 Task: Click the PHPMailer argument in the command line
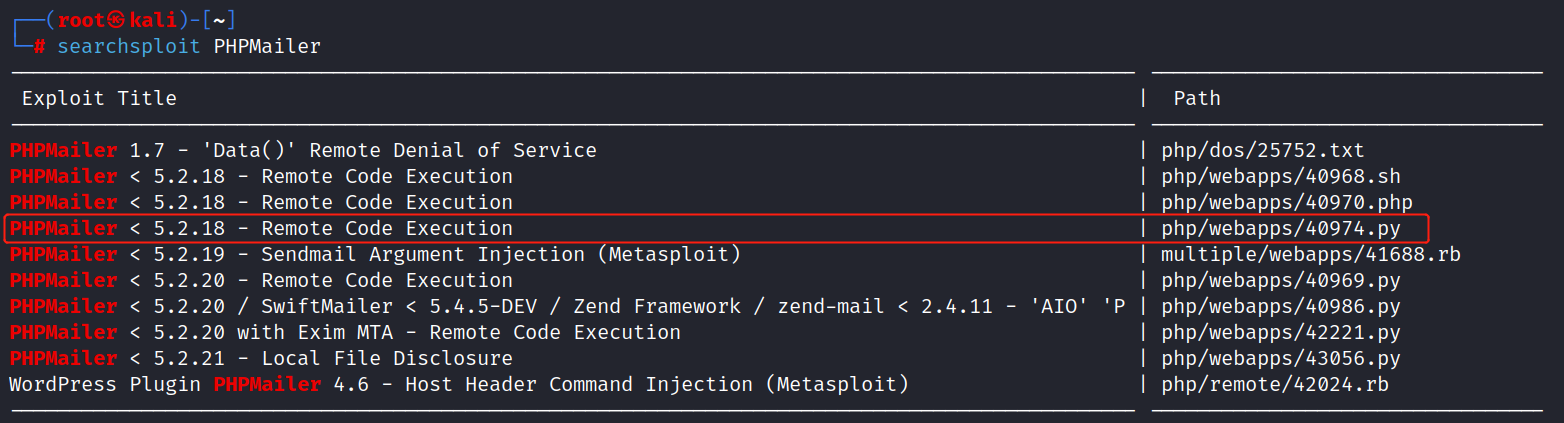[267, 47]
